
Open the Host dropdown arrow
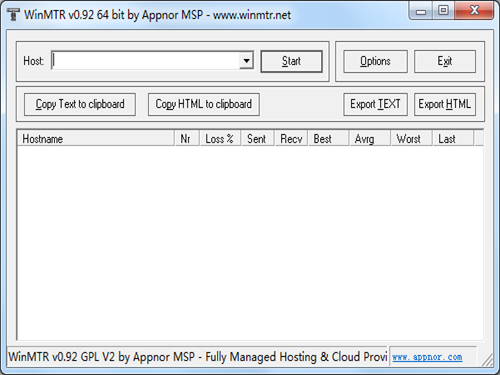[246, 61]
